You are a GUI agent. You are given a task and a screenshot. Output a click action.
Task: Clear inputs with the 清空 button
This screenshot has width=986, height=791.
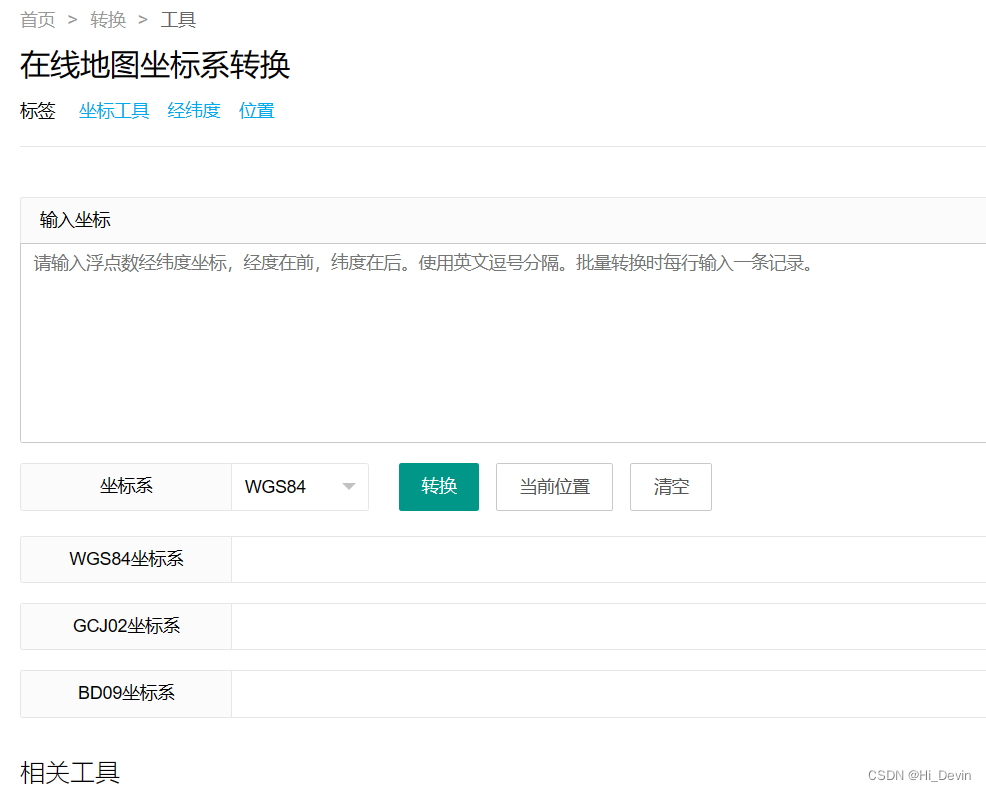tap(671, 487)
